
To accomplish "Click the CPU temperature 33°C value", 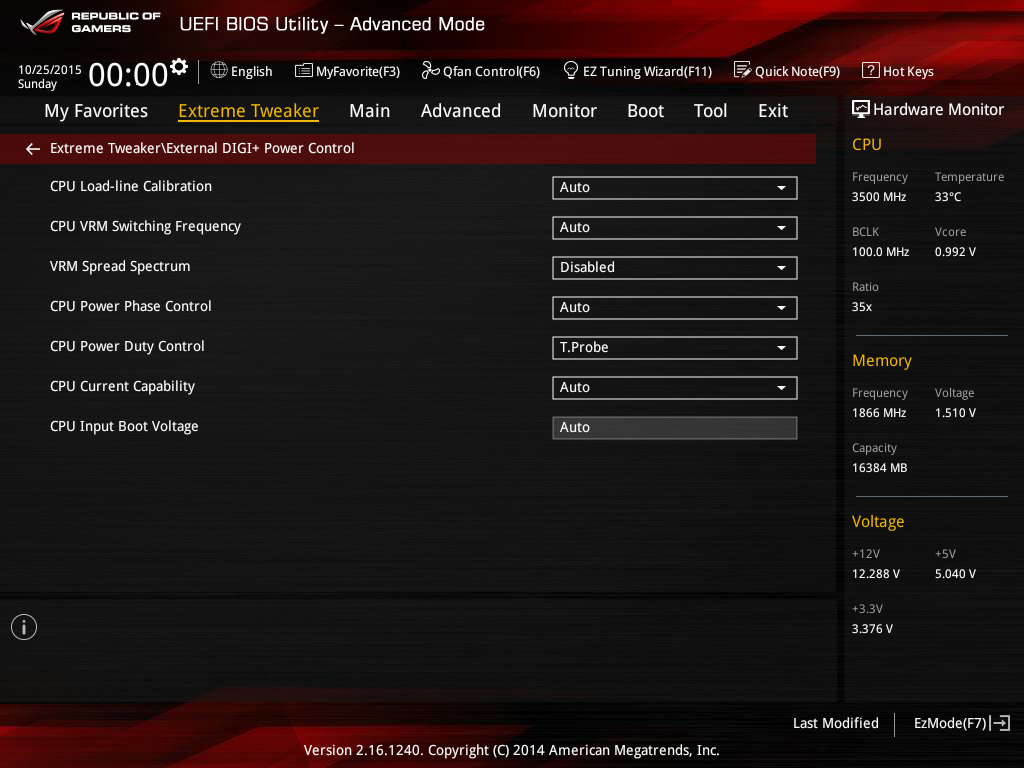I will 948,197.
